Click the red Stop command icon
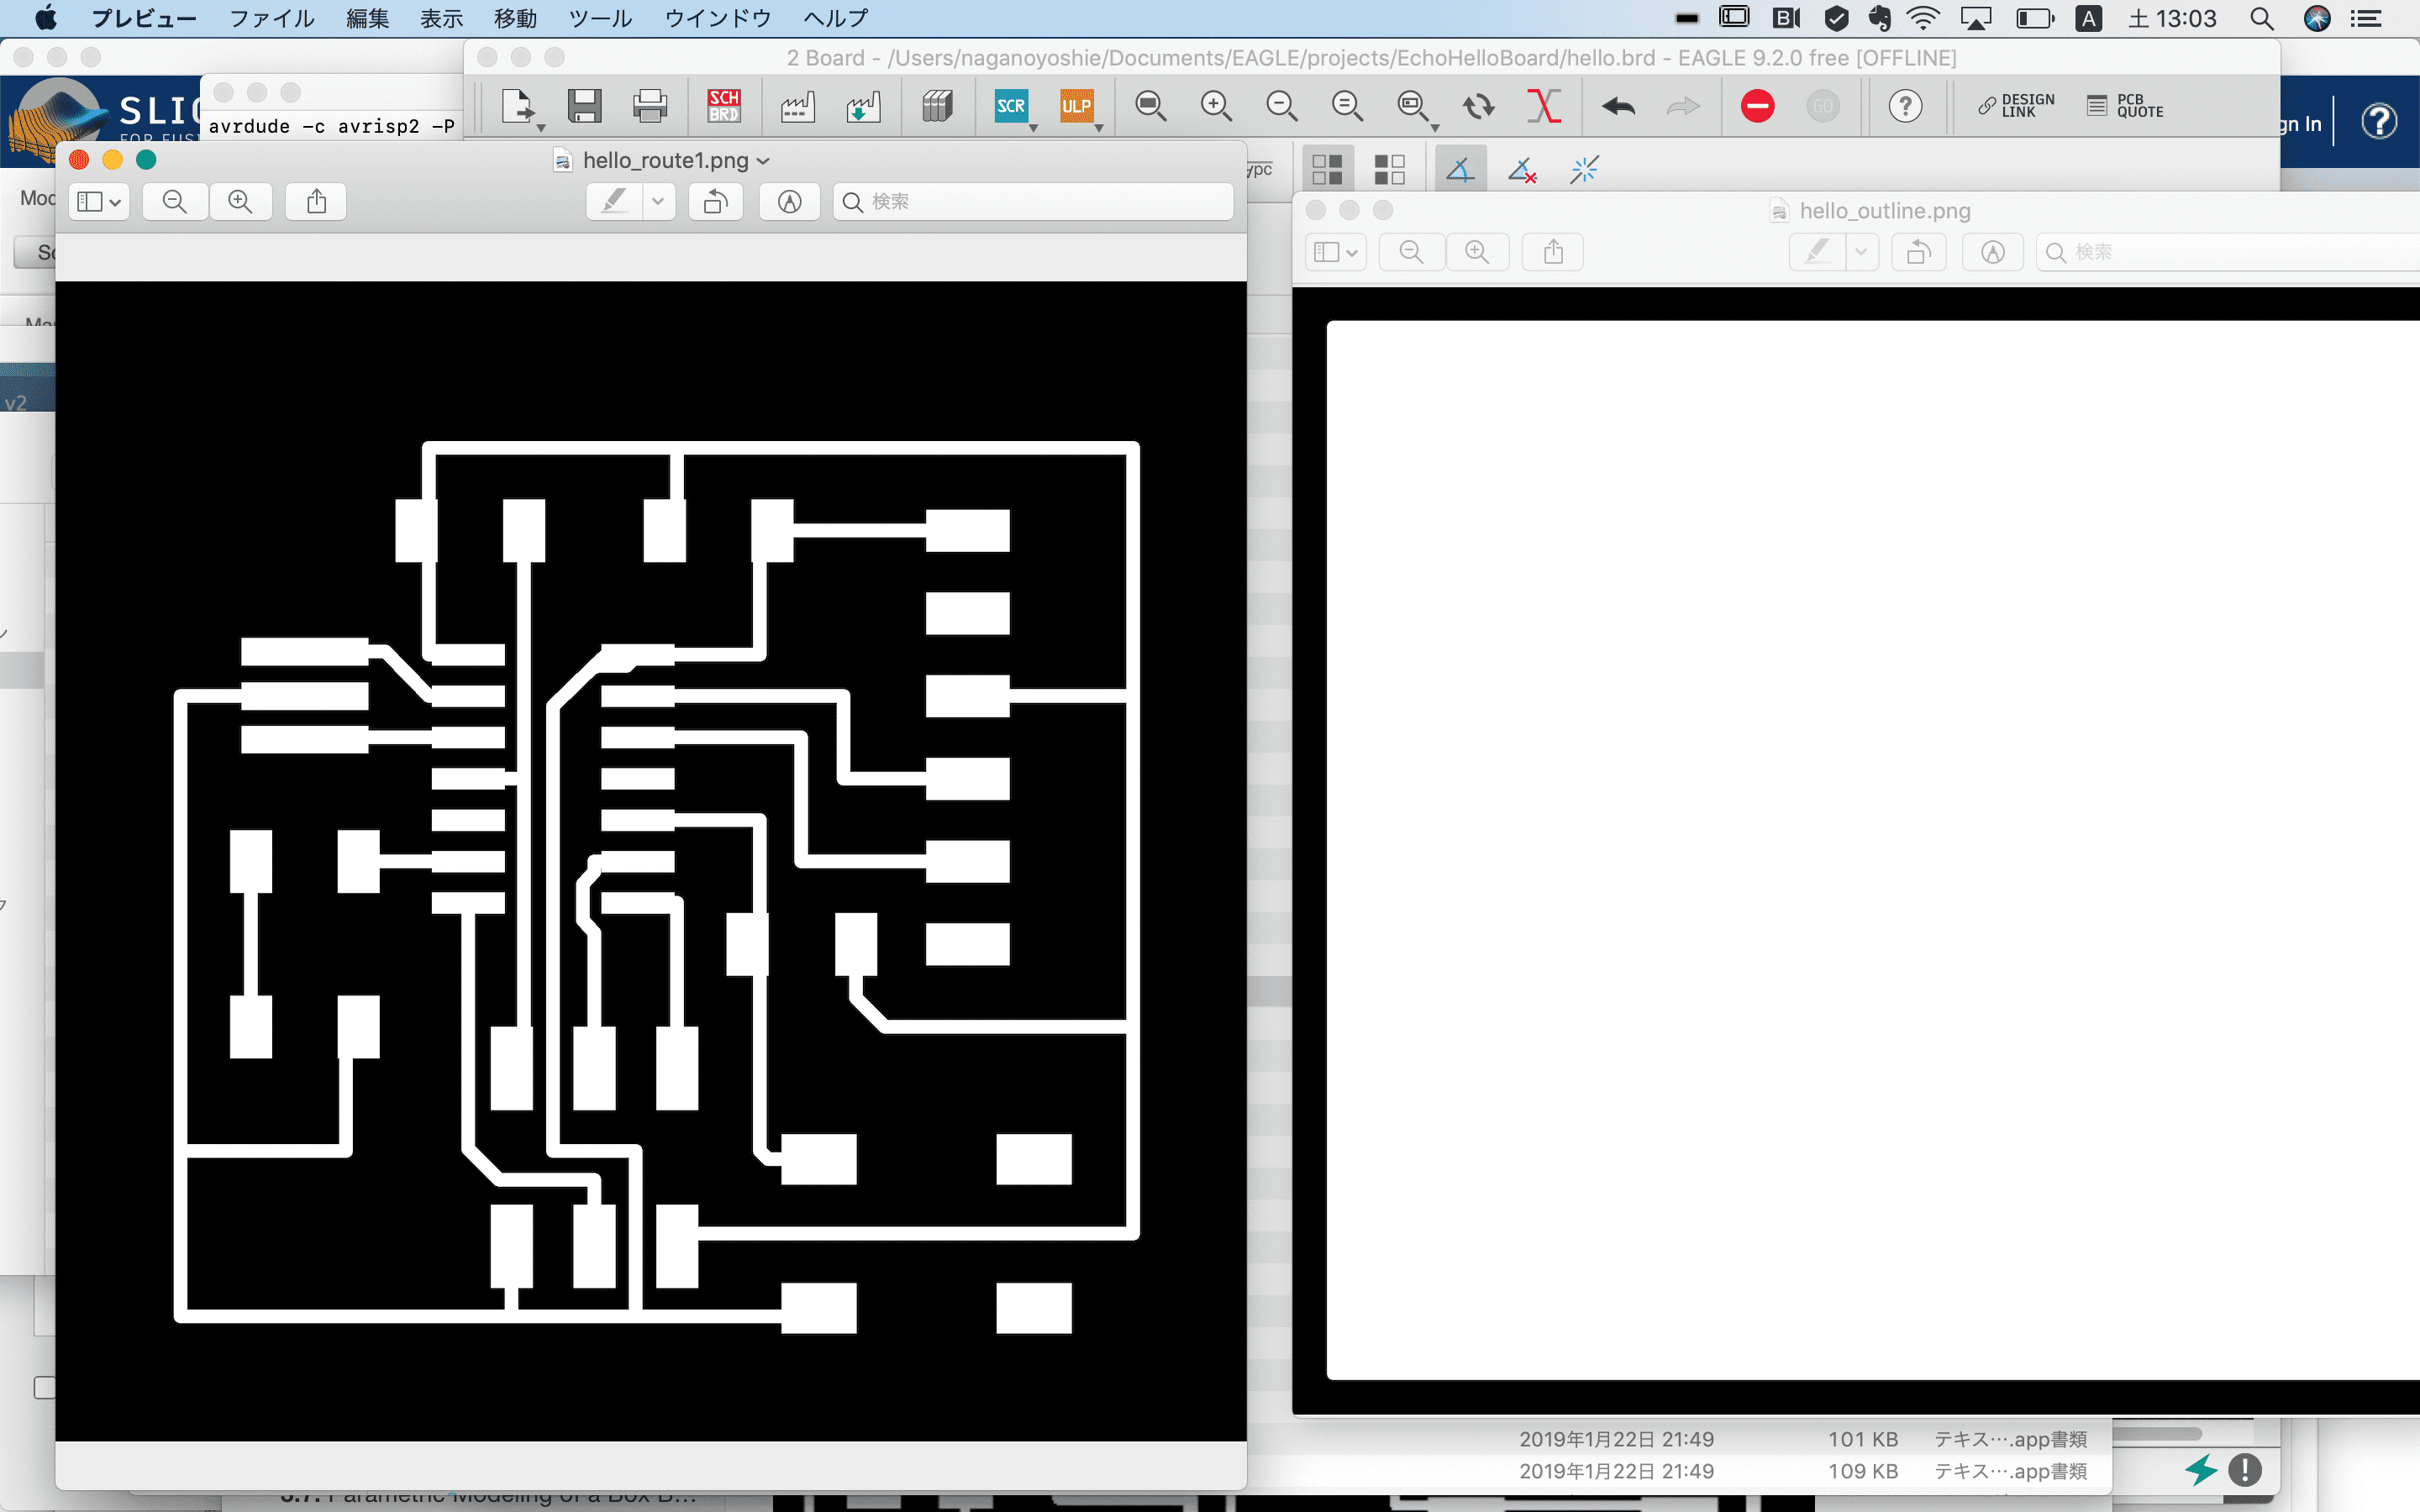The width and height of the screenshot is (2420, 1512). (1757, 105)
